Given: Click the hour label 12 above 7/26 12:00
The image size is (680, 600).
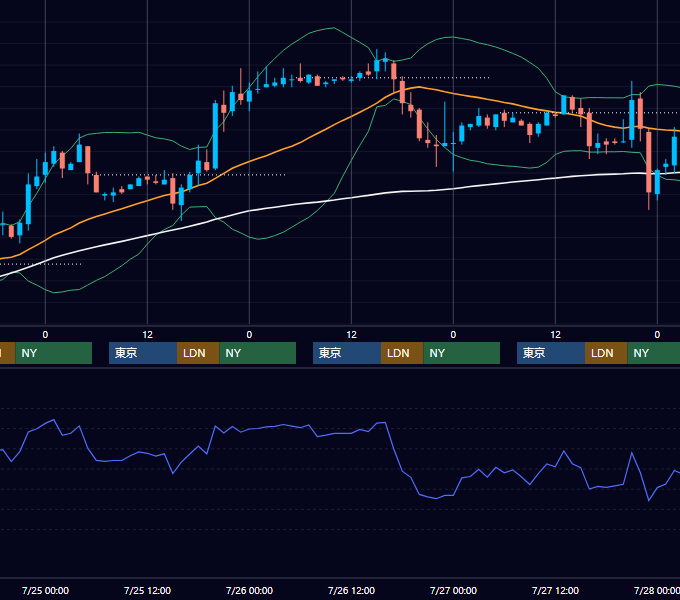Looking at the screenshot, I should click(x=351, y=335).
